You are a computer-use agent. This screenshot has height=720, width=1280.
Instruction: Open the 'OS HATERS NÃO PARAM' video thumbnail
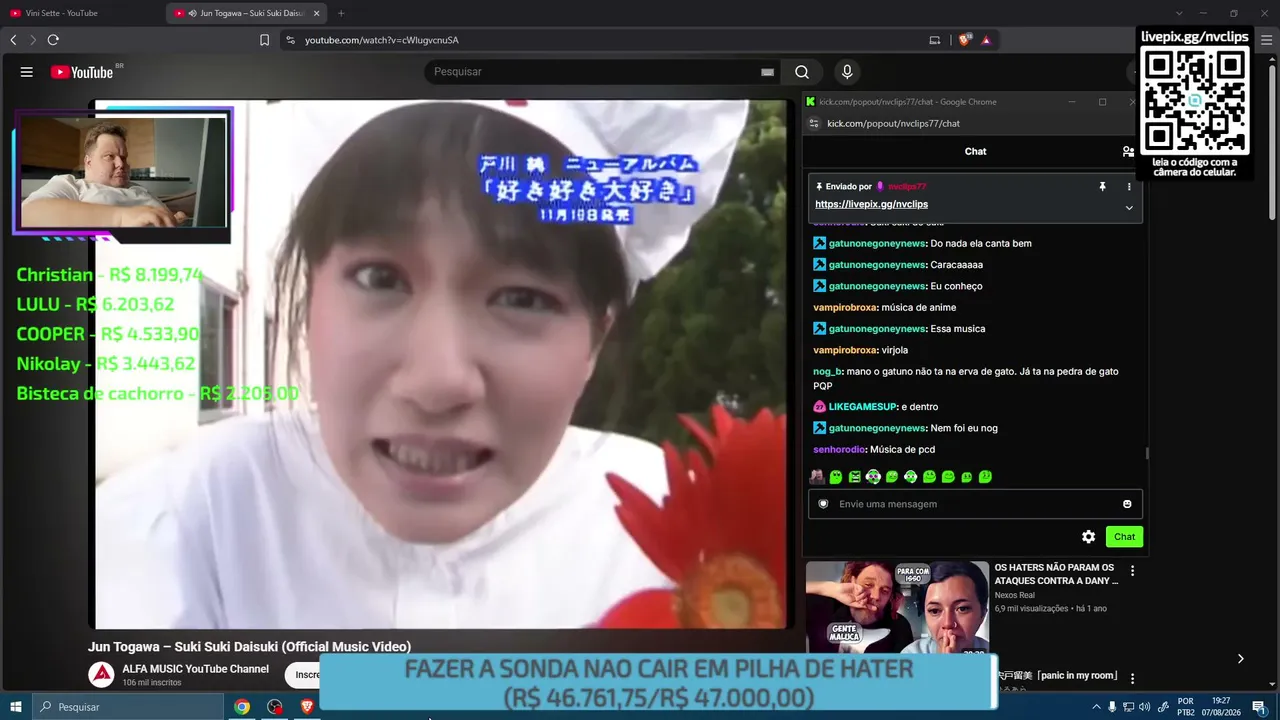pos(897,607)
